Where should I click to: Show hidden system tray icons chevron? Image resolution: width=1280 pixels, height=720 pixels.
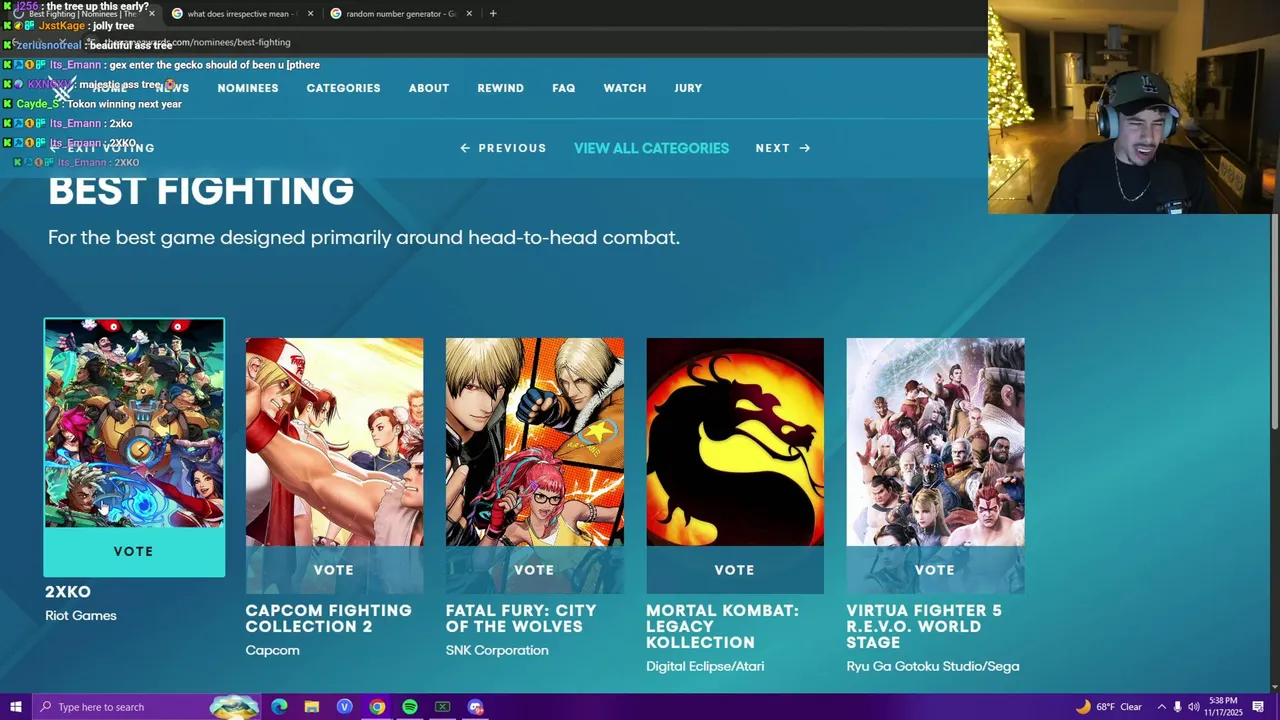pyautogui.click(x=1161, y=707)
